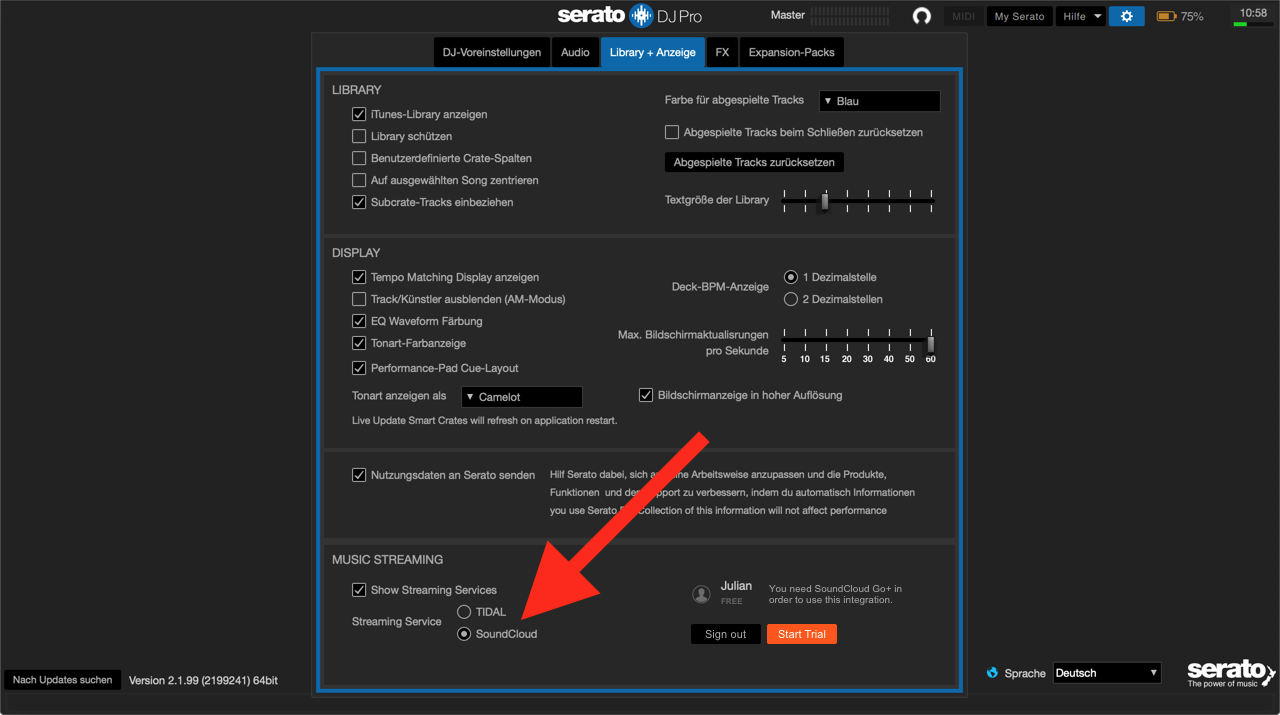This screenshot has height=715, width=1280.
Task: Select the Serato DJ Pro logo
Action: [x=629, y=15]
